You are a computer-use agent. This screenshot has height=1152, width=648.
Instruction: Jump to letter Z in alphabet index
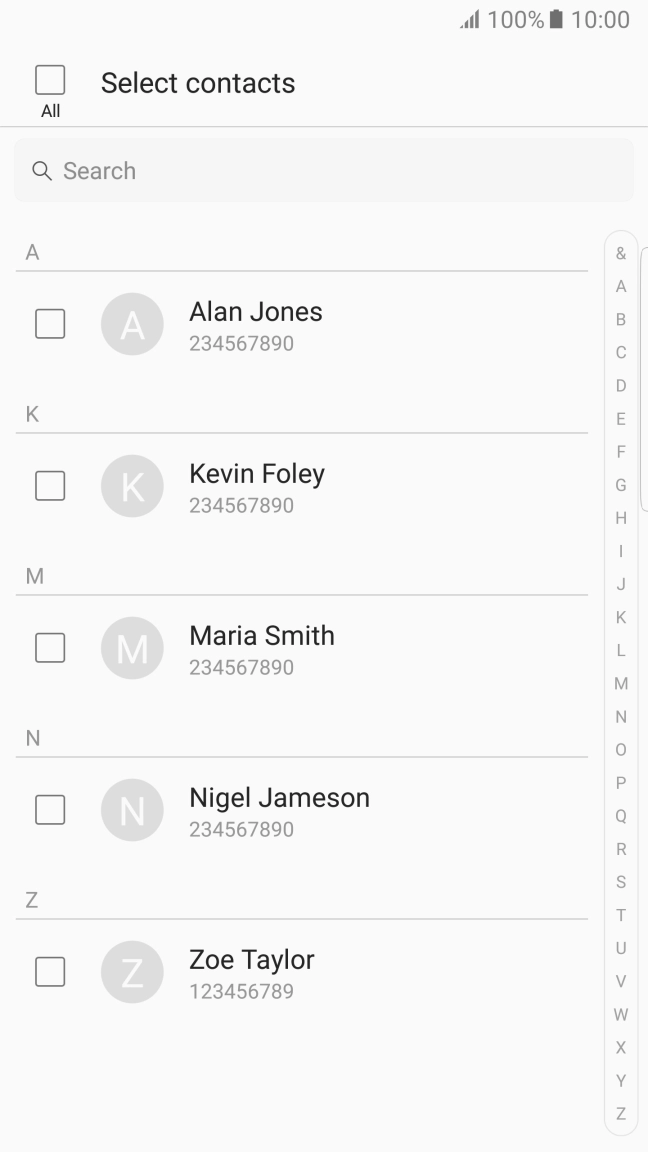coord(621,1114)
